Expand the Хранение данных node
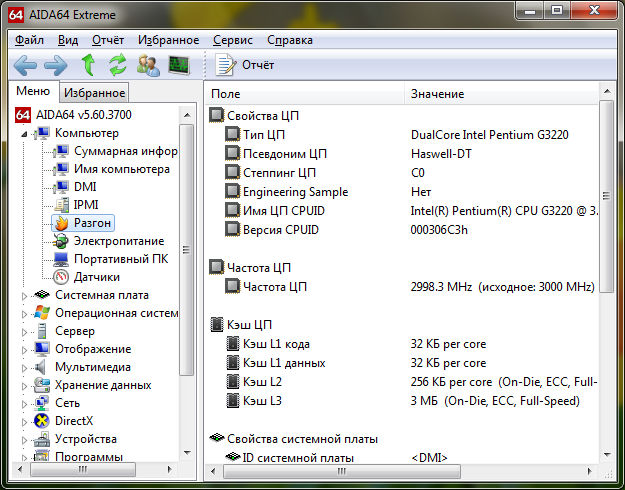Viewport: 625px width, 490px height. coord(24,386)
